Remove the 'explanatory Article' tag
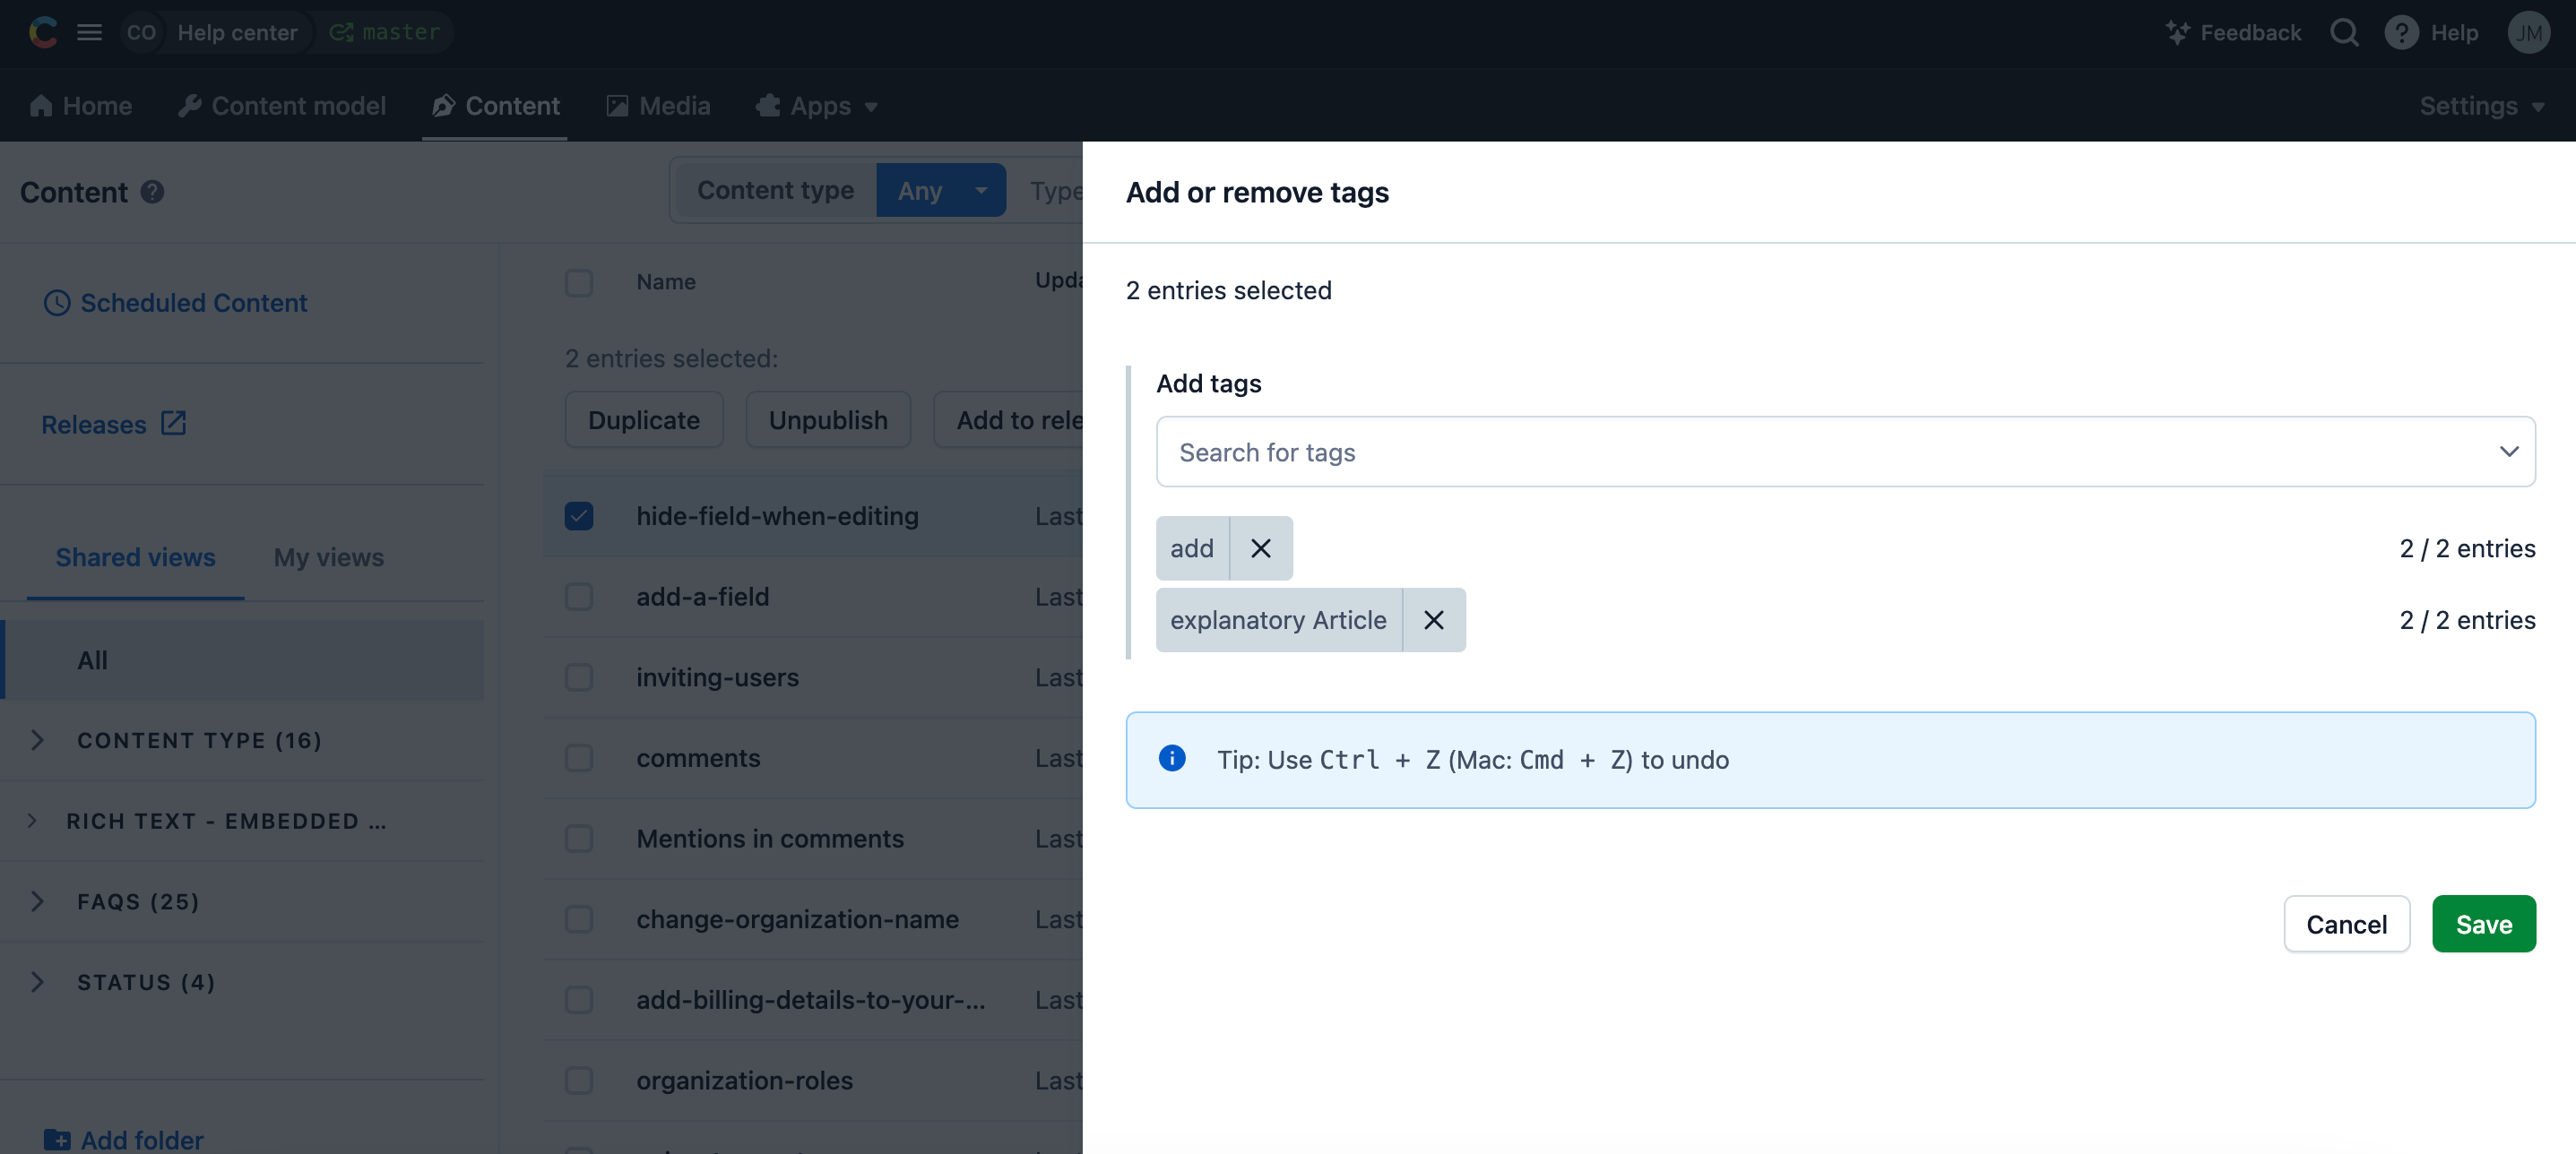The height and width of the screenshot is (1154, 2576). click(1433, 620)
